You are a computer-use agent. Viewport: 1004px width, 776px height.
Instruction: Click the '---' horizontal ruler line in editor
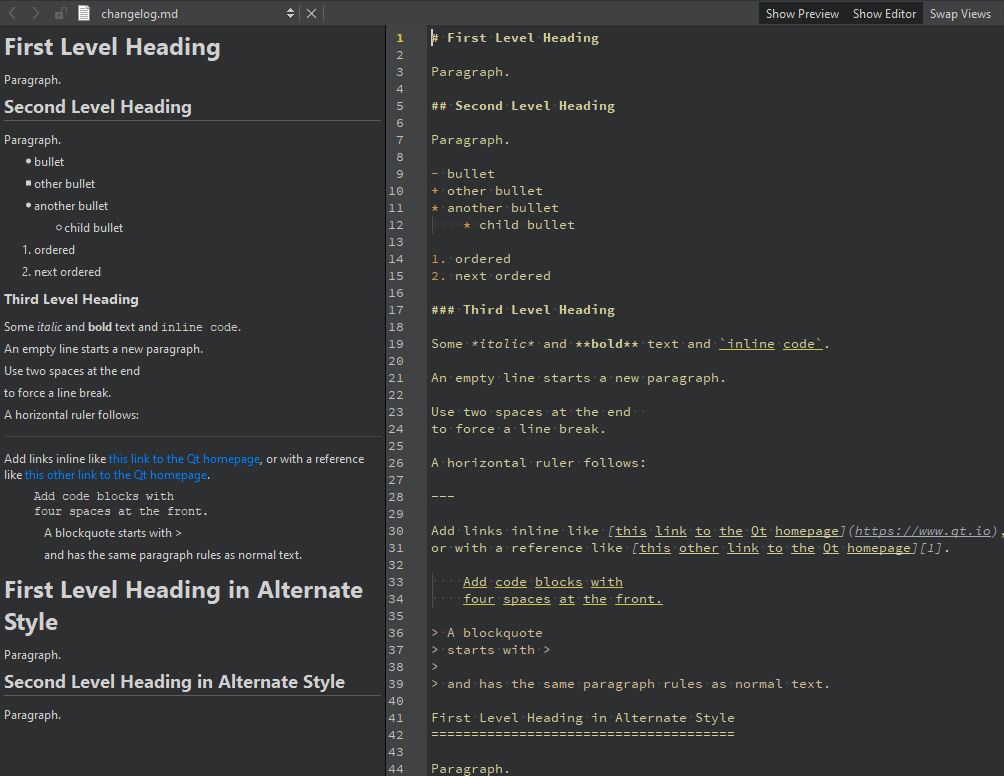(x=443, y=497)
